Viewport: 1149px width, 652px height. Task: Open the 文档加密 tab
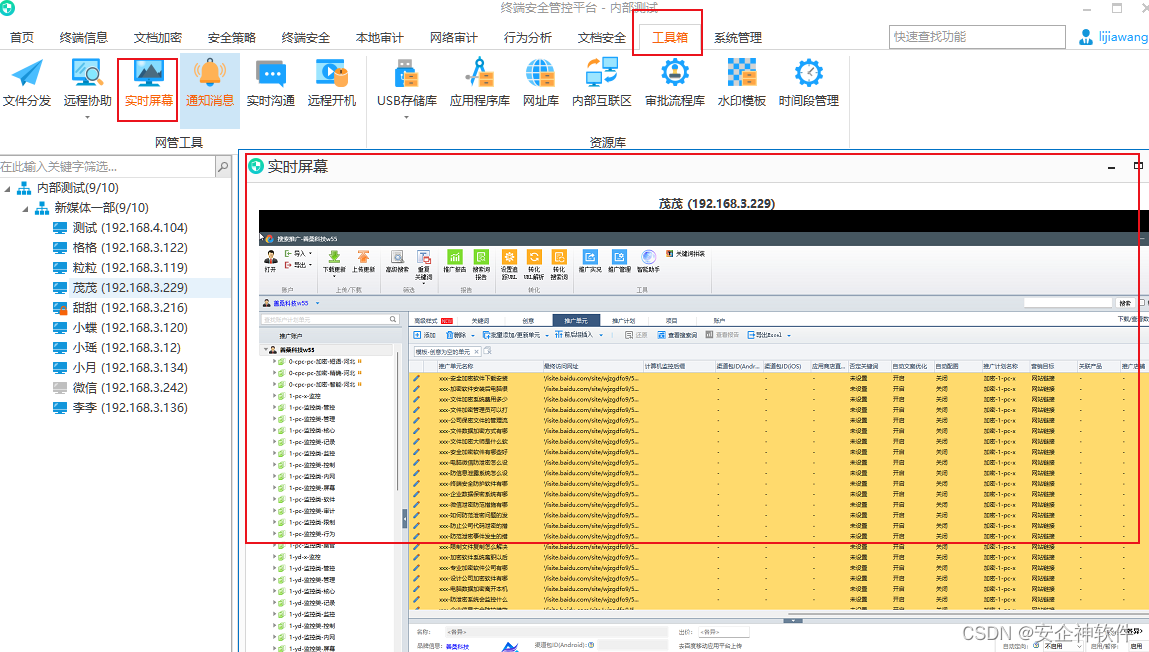click(x=158, y=37)
